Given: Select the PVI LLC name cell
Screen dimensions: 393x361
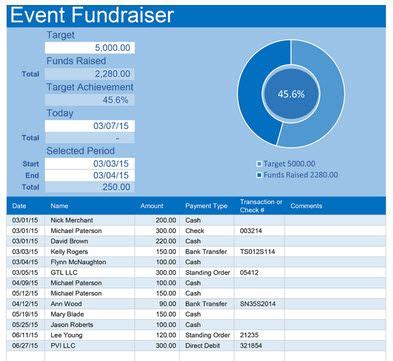Looking at the screenshot, I should [90, 346].
